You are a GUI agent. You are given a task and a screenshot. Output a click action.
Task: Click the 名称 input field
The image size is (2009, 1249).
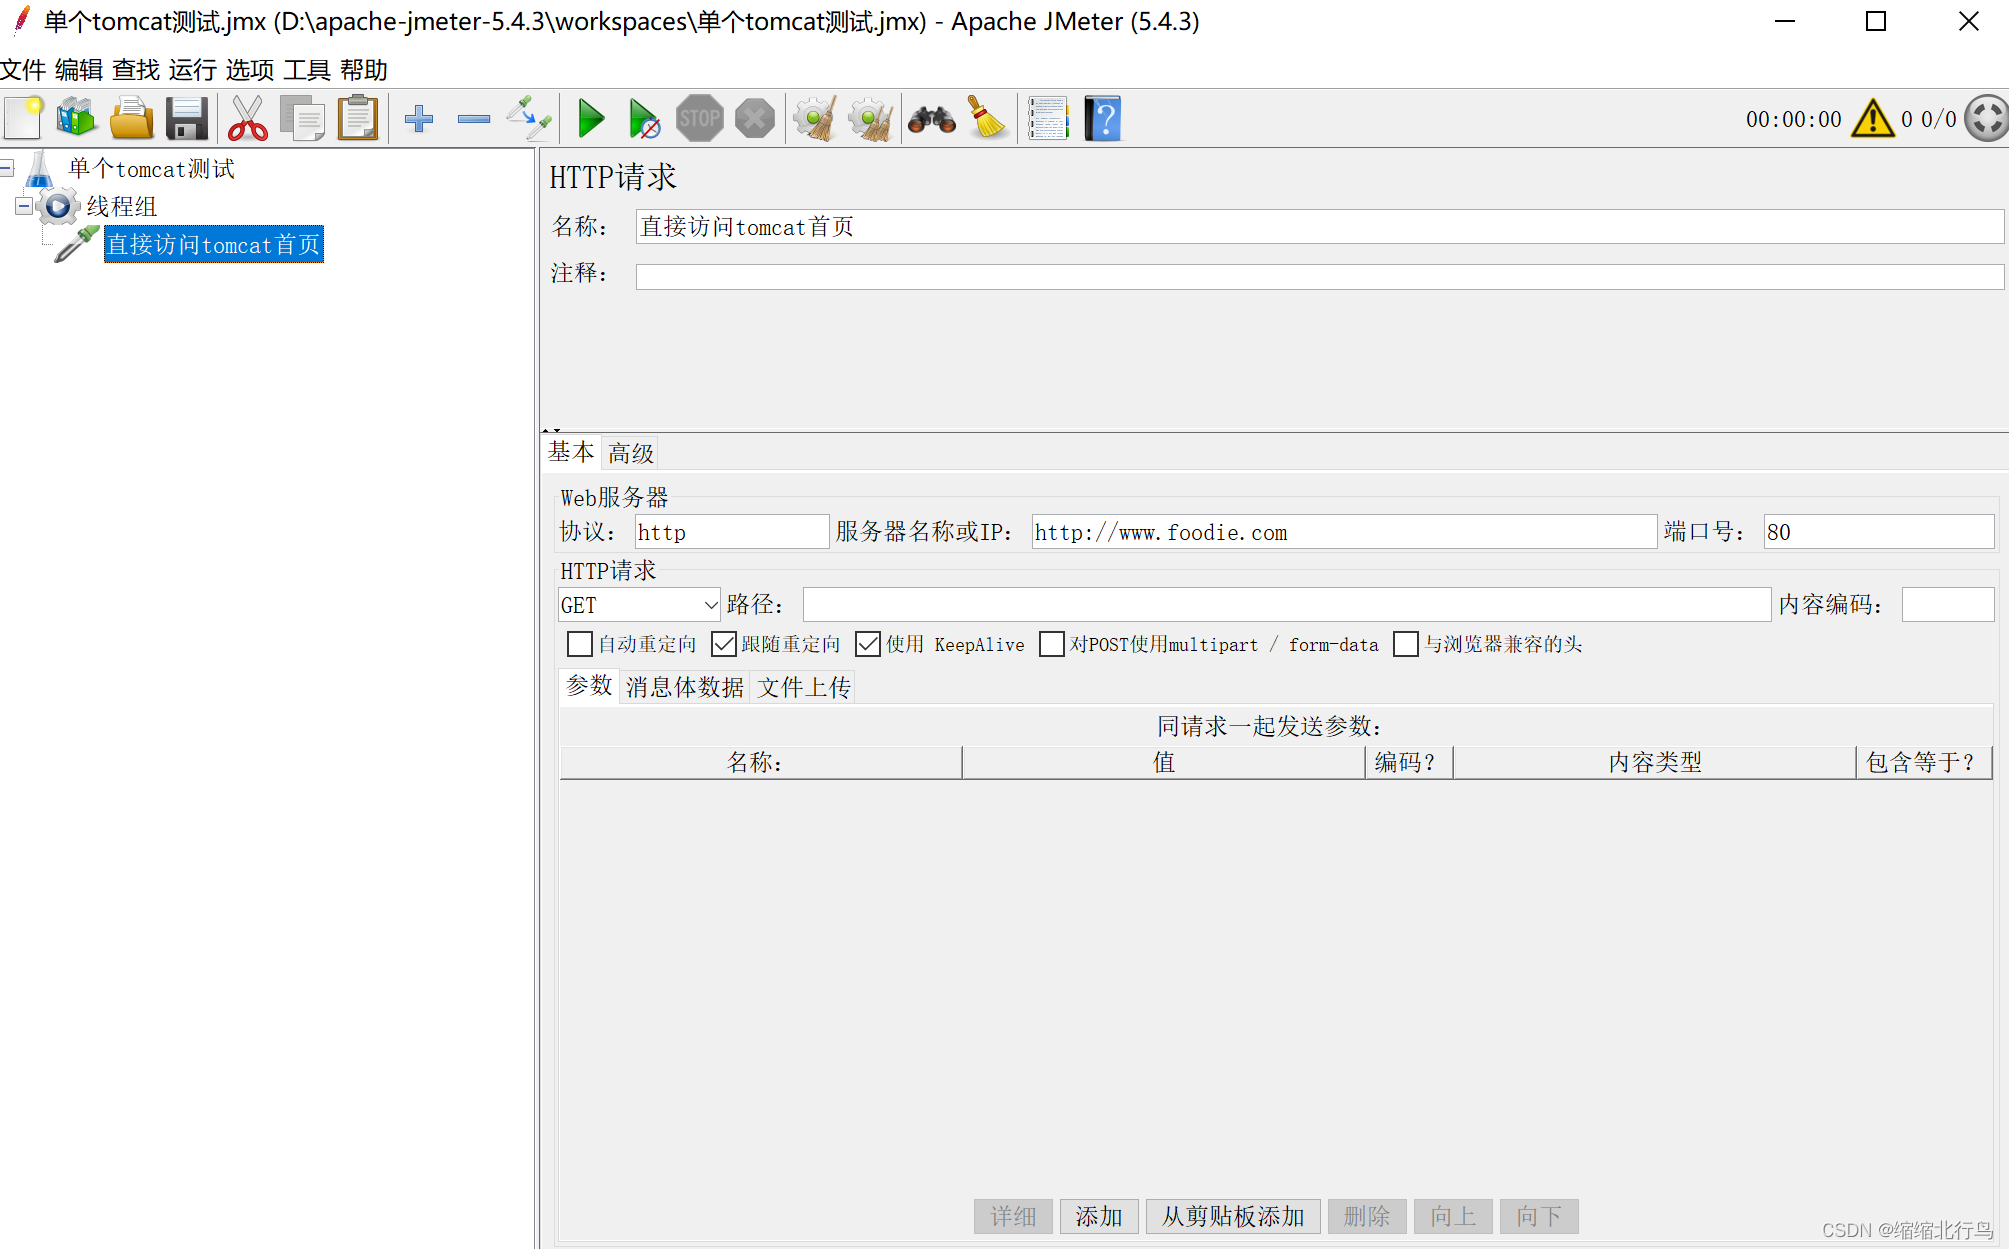pos(1320,227)
